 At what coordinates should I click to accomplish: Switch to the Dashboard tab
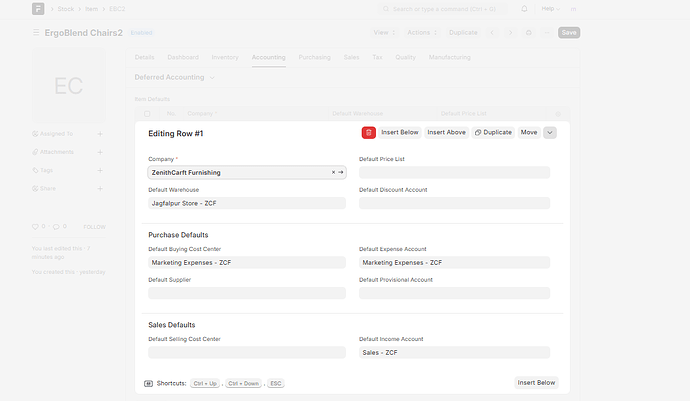click(183, 57)
